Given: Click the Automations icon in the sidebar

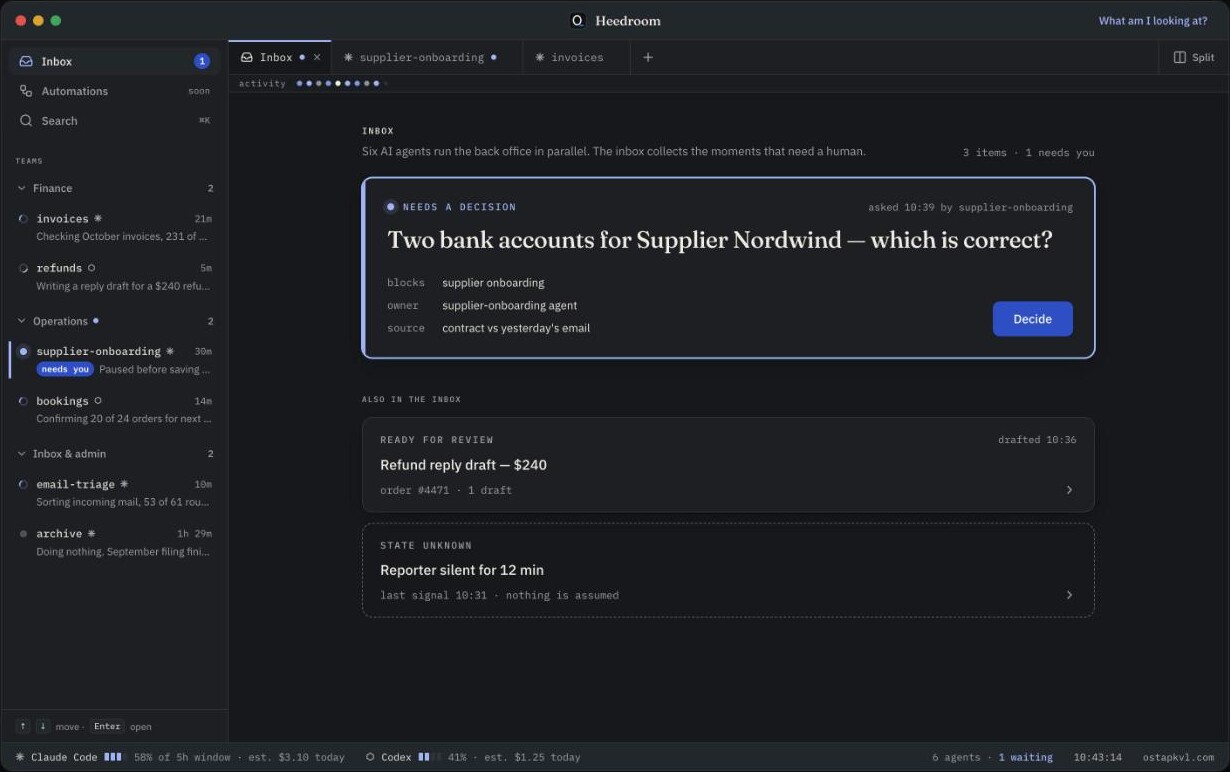Looking at the screenshot, I should (x=26, y=91).
